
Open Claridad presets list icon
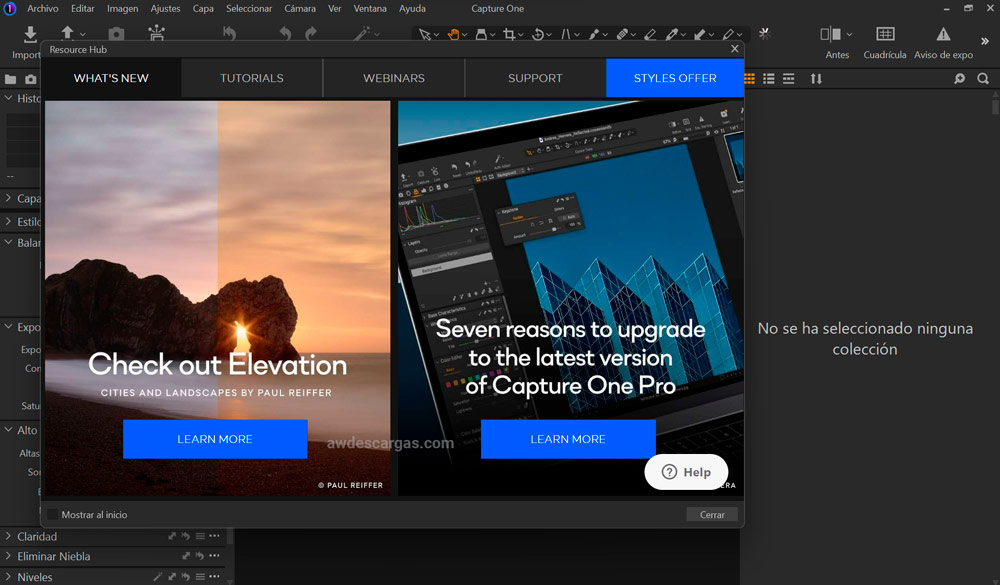200,536
